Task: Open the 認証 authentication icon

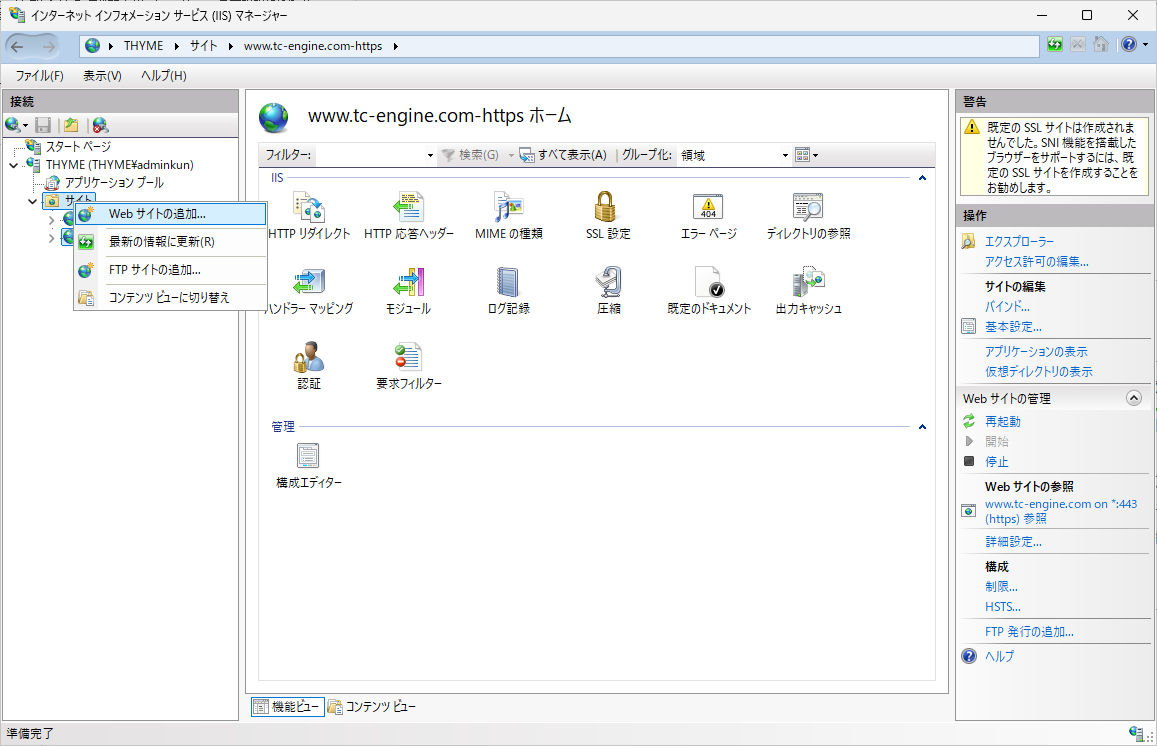Action: [x=309, y=357]
